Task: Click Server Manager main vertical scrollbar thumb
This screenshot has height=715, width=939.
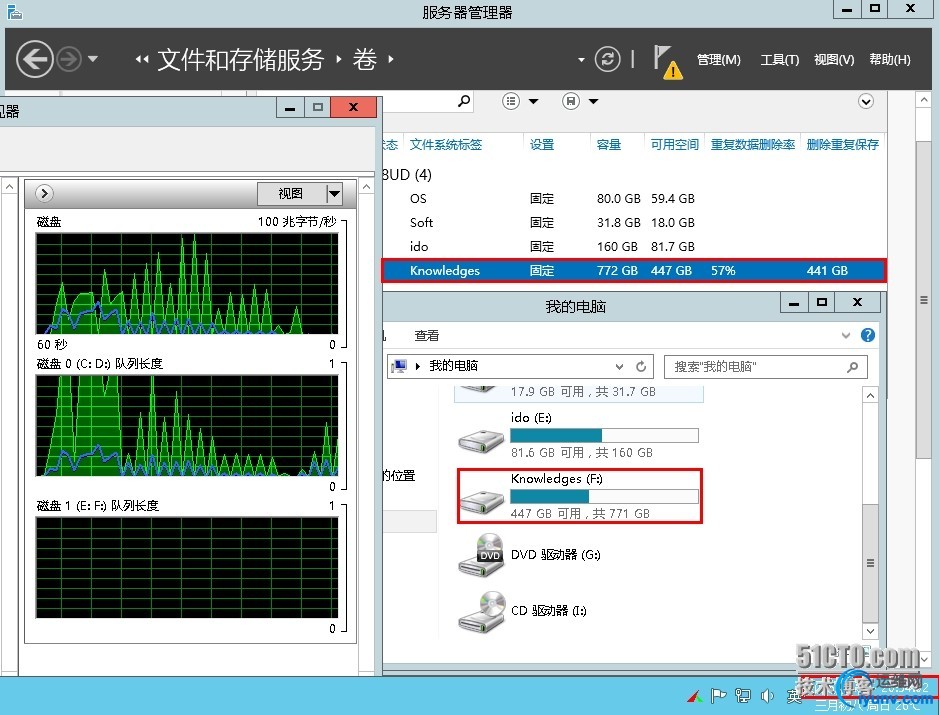Action: pos(924,299)
